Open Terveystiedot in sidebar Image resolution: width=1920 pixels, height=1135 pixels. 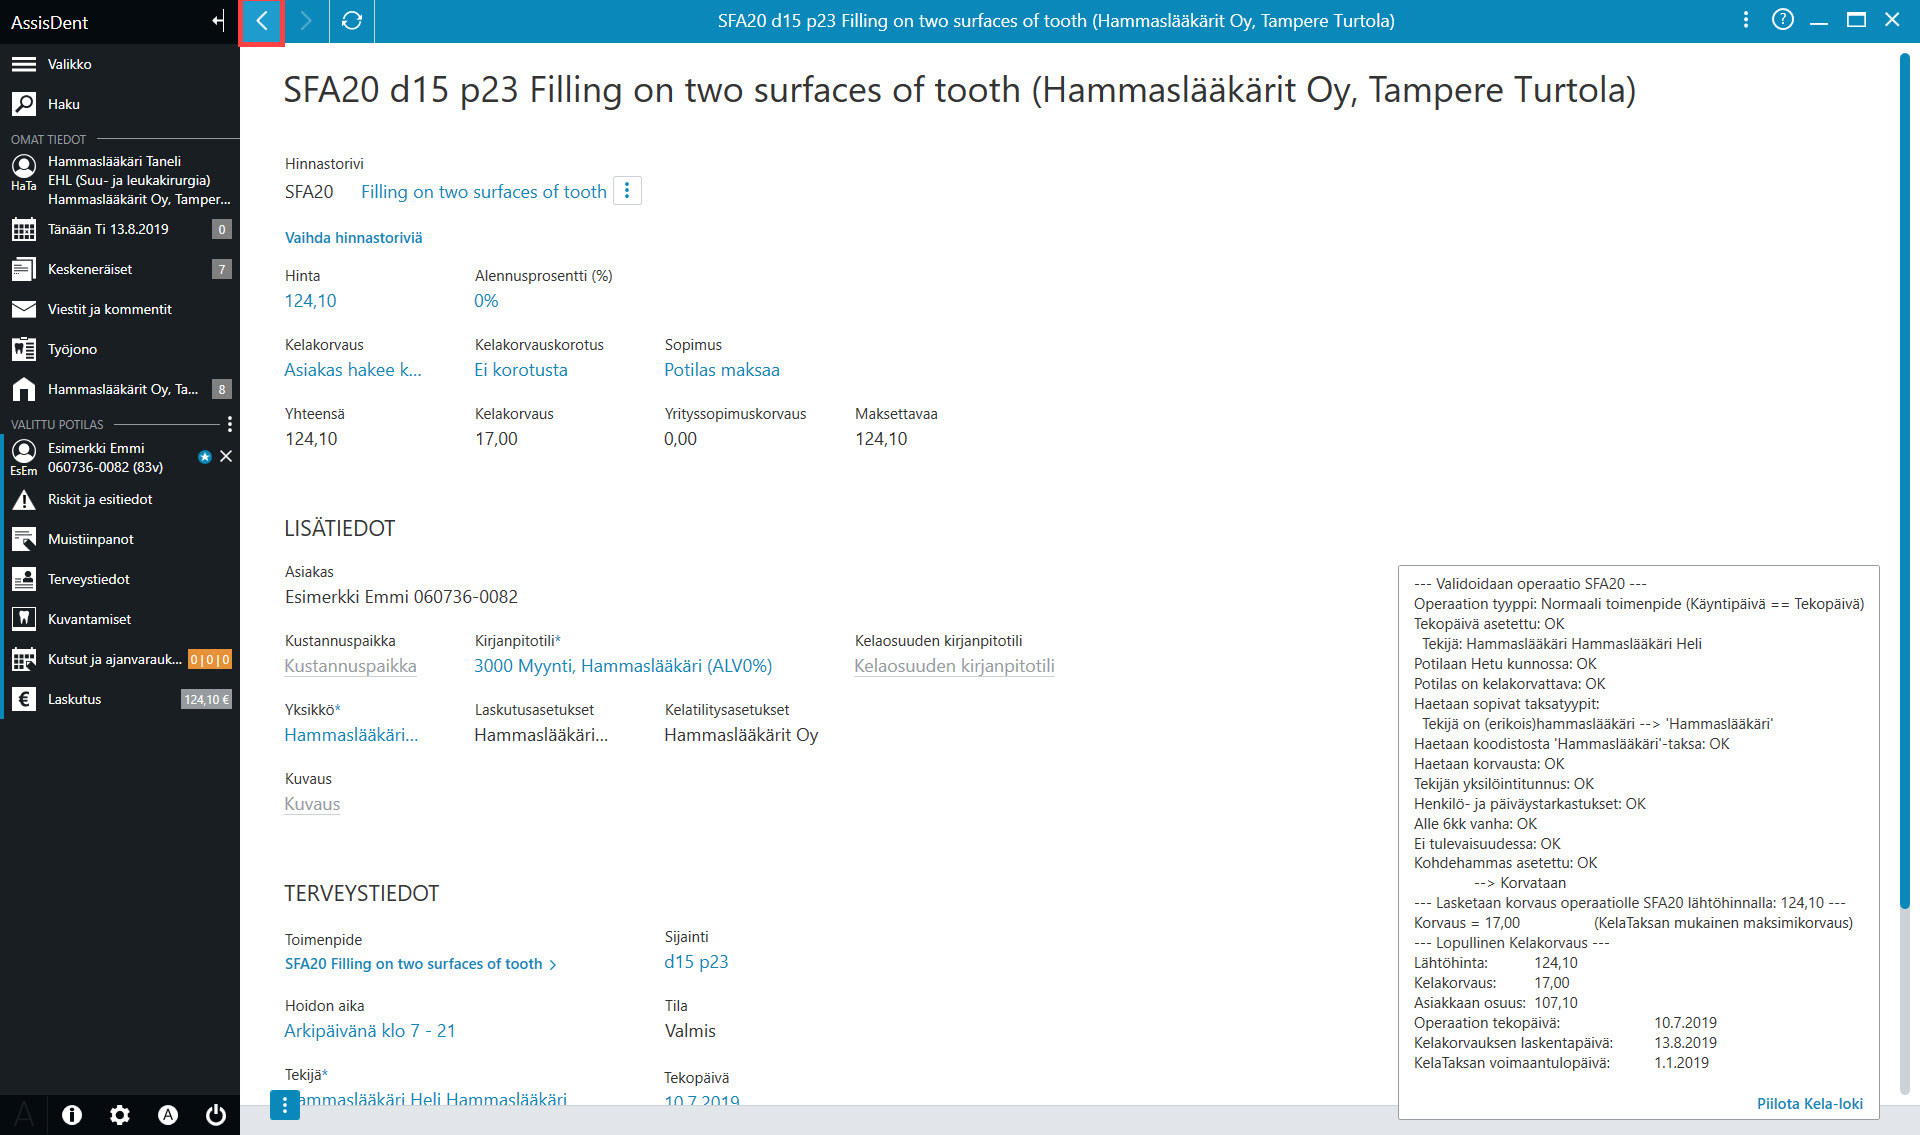pyautogui.click(x=120, y=579)
